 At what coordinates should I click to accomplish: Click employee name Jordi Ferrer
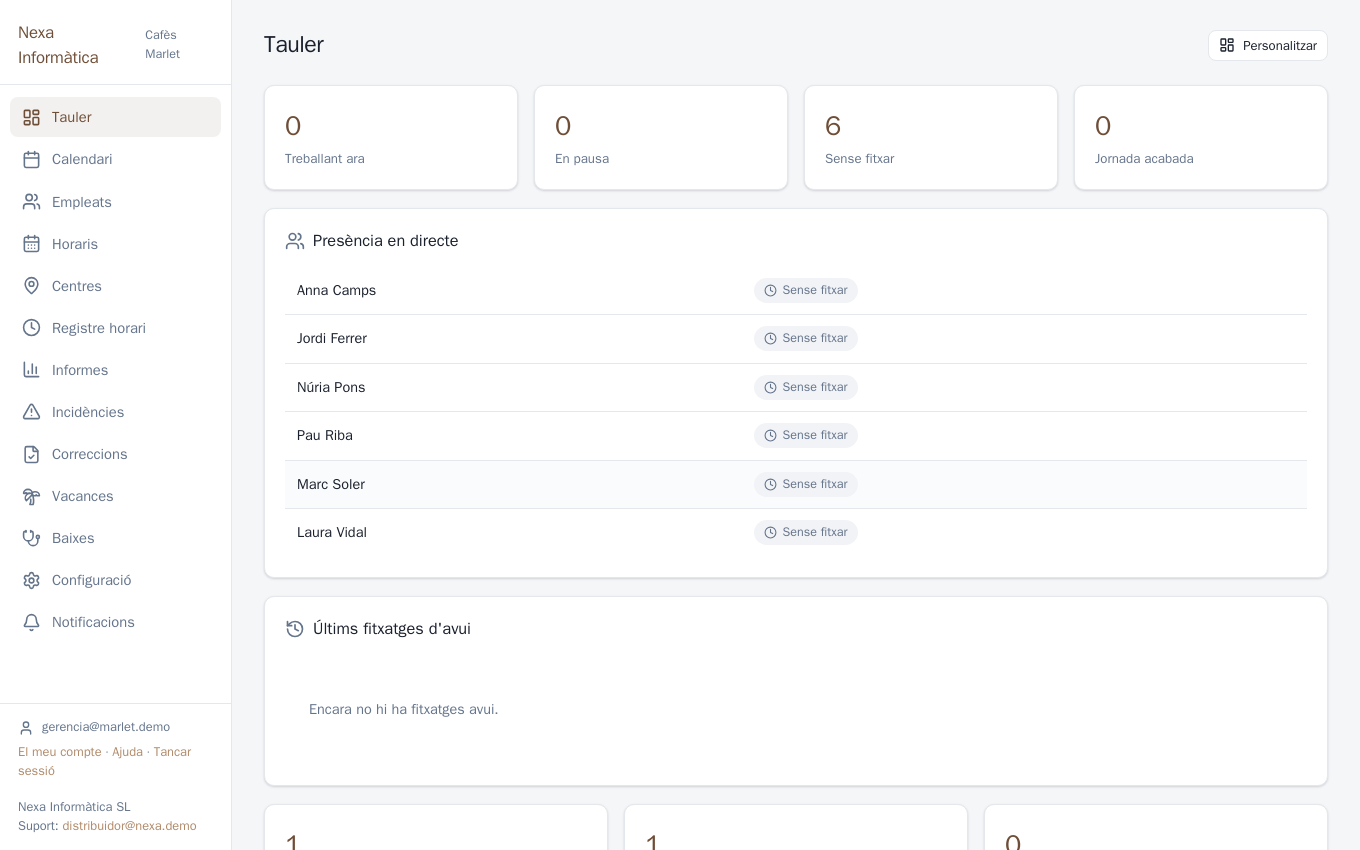(332, 339)
